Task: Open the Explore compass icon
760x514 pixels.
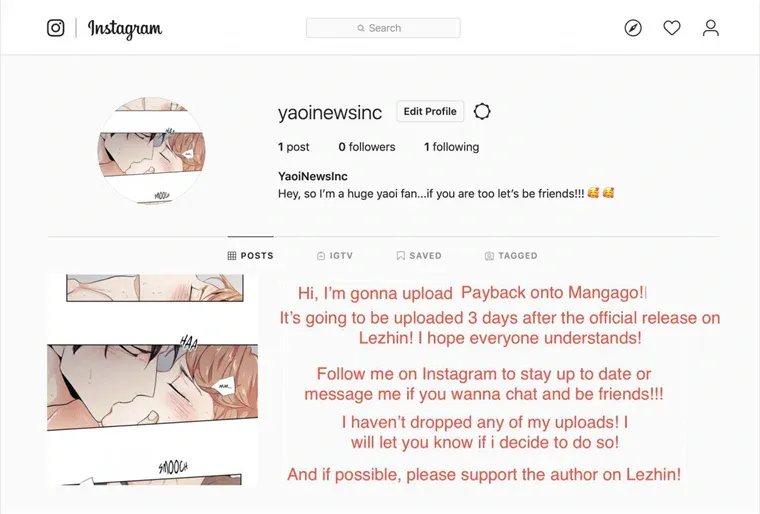Action: click(633, 28)
